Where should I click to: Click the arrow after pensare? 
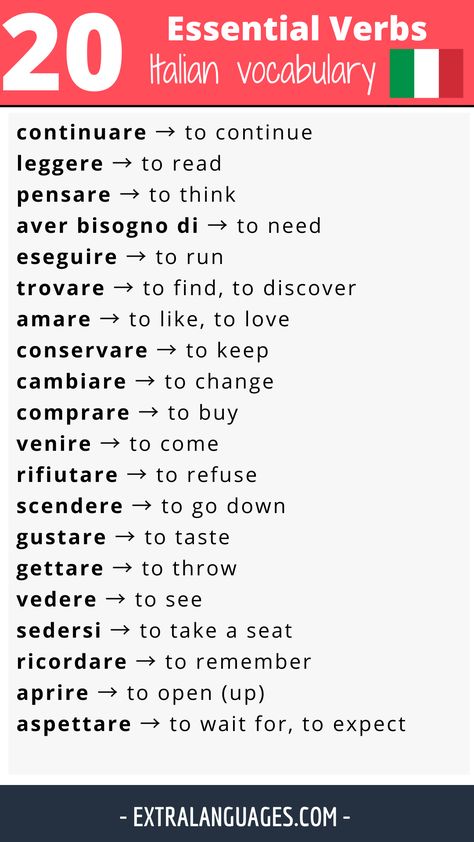pyautogui.click(x=129, y=194)
